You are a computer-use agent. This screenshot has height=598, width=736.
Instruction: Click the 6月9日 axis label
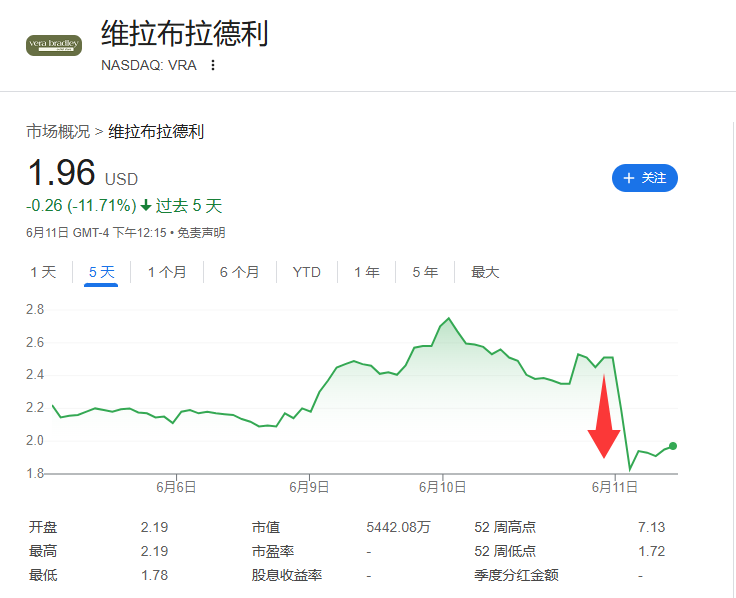click(309, 487)
